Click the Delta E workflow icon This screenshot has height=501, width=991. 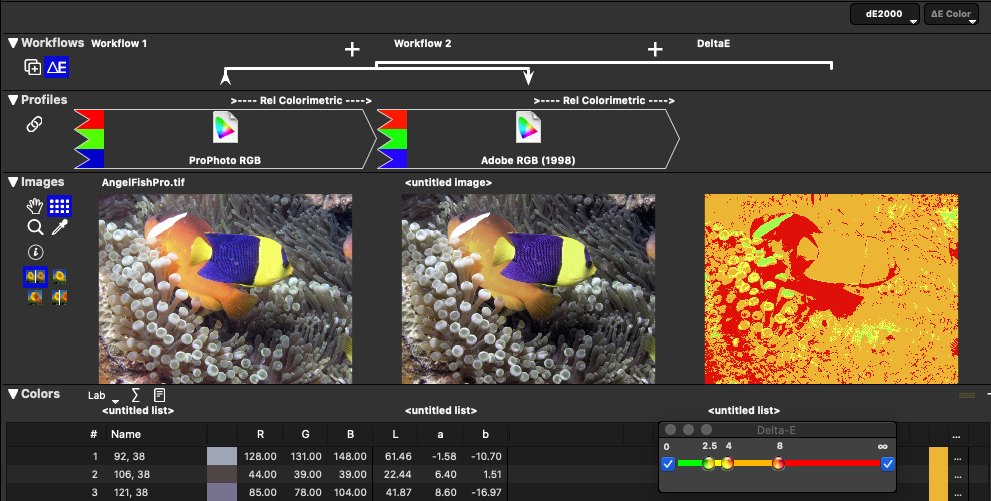pyautogui.click(x=57, y=67)
